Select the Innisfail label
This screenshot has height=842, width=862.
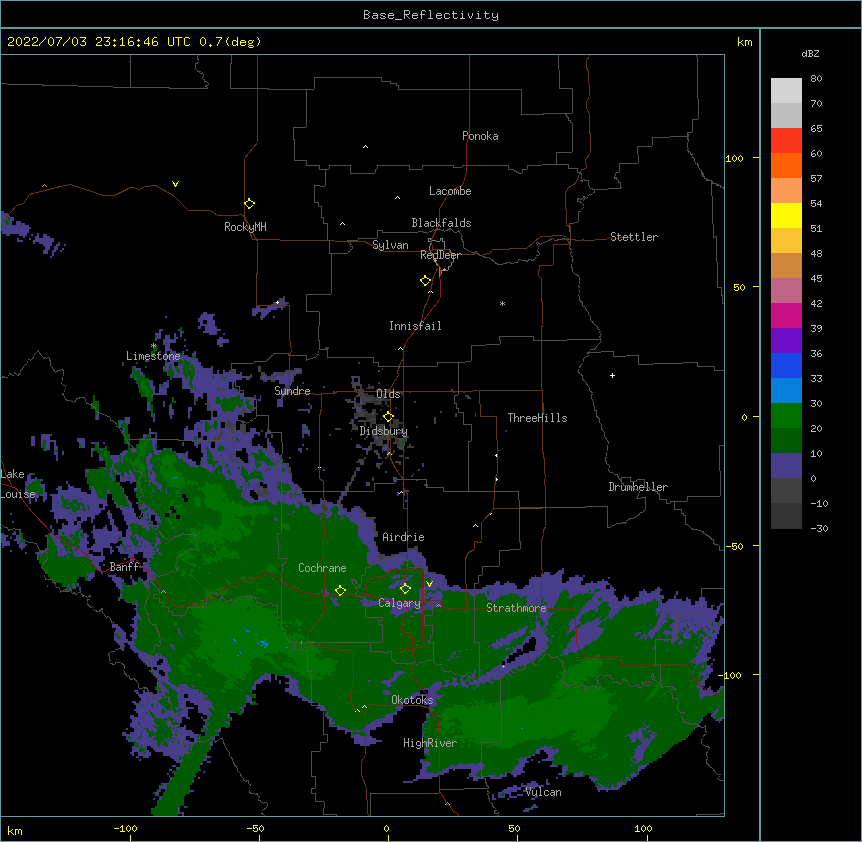(x=415, y=326)
